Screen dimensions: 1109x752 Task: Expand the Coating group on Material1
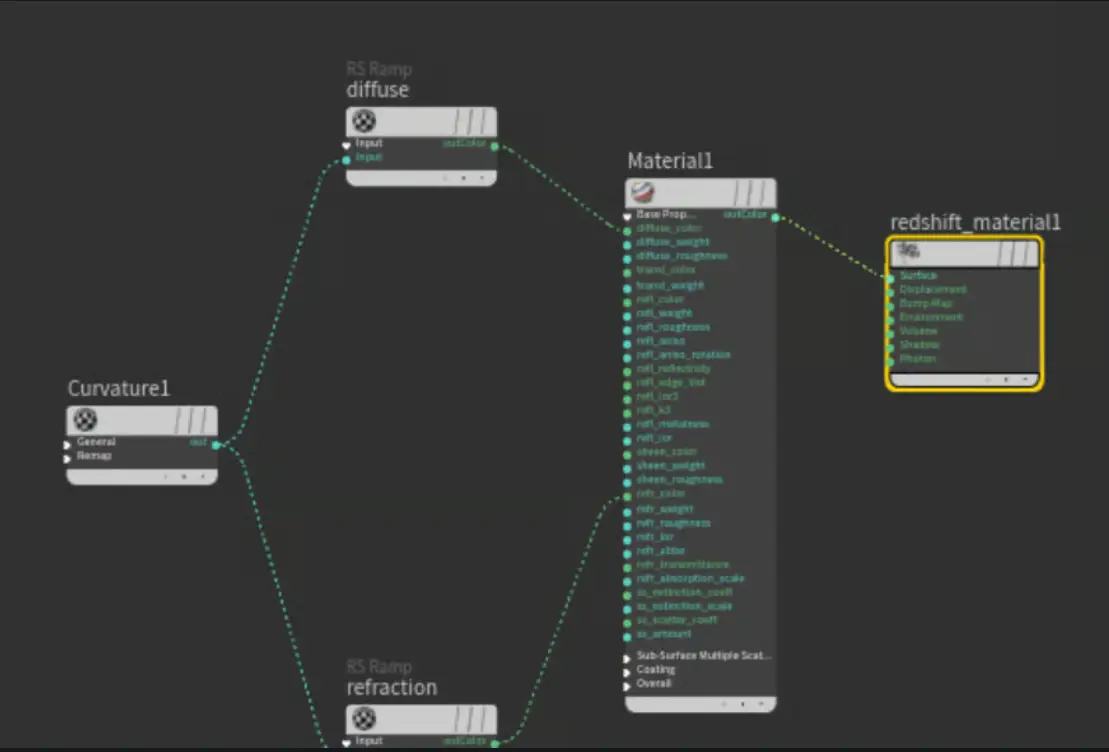[x=628, y=671]
